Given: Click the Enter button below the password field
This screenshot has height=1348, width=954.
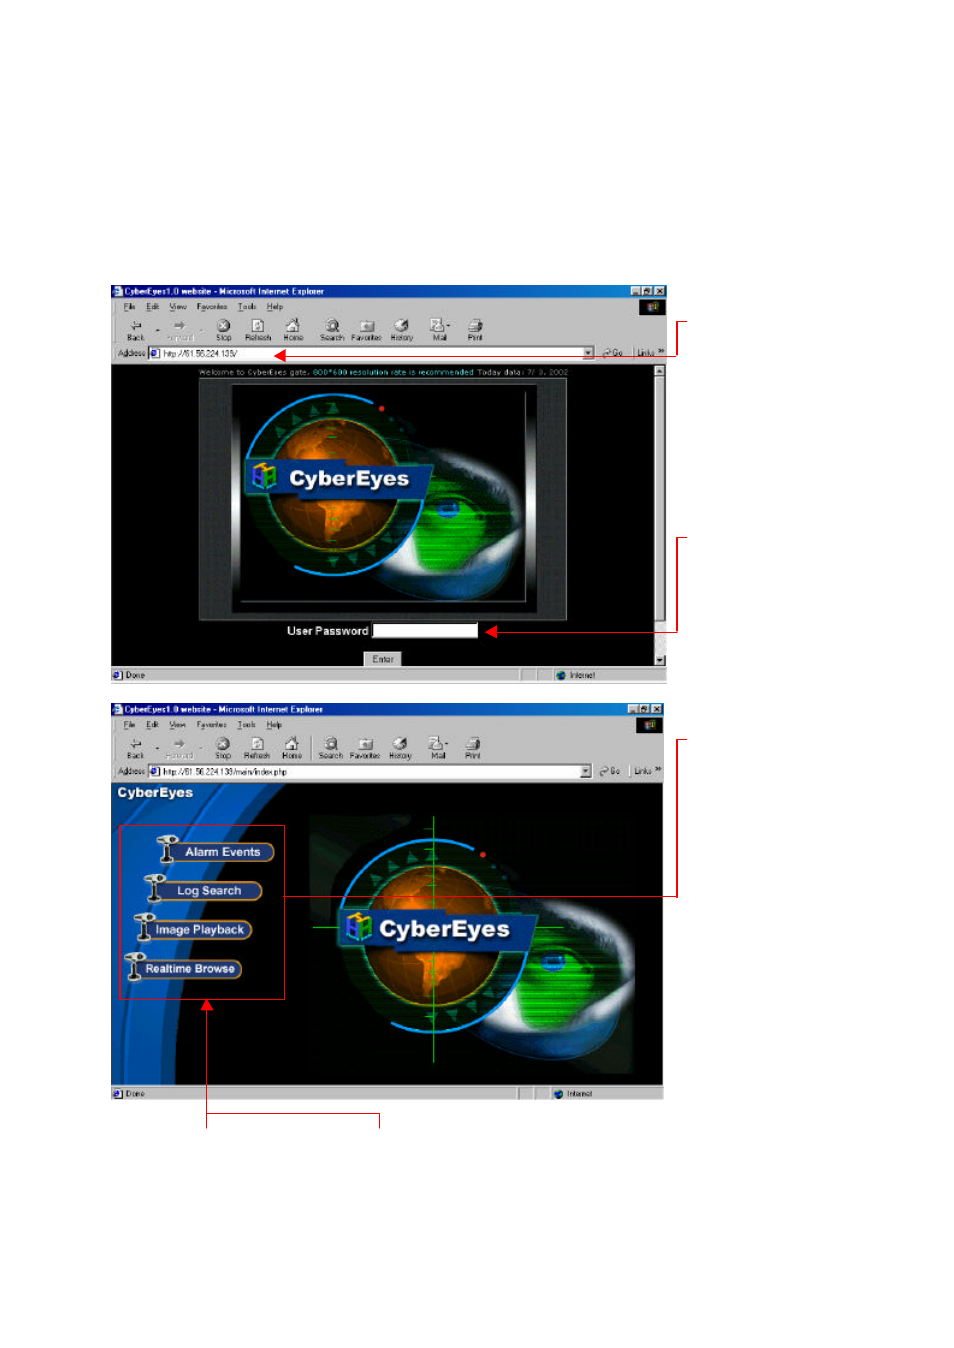Looking at the screenshot, I should (383, 659).
